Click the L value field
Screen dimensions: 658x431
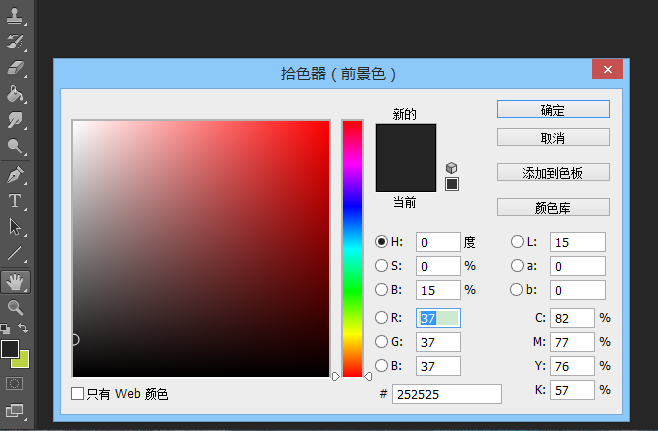click(x=578, y=242)
